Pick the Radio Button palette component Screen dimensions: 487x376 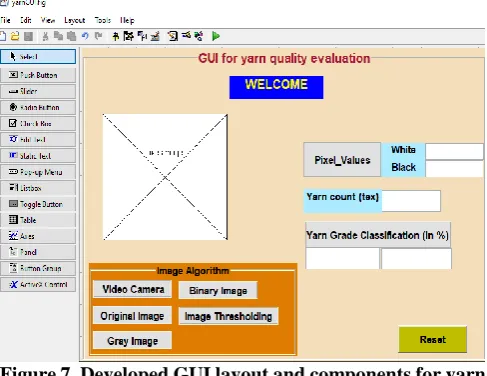[38, 107]
